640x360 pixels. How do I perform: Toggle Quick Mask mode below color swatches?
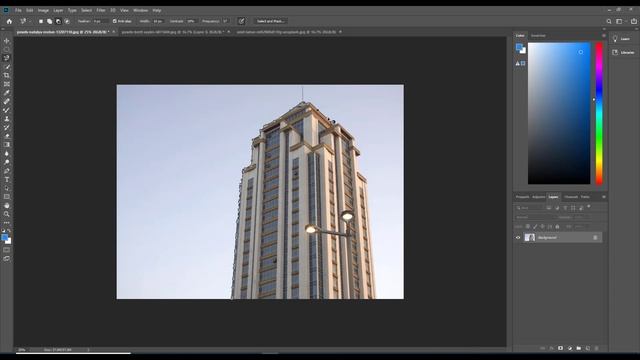pyautogui.click(x=7, y=250)
